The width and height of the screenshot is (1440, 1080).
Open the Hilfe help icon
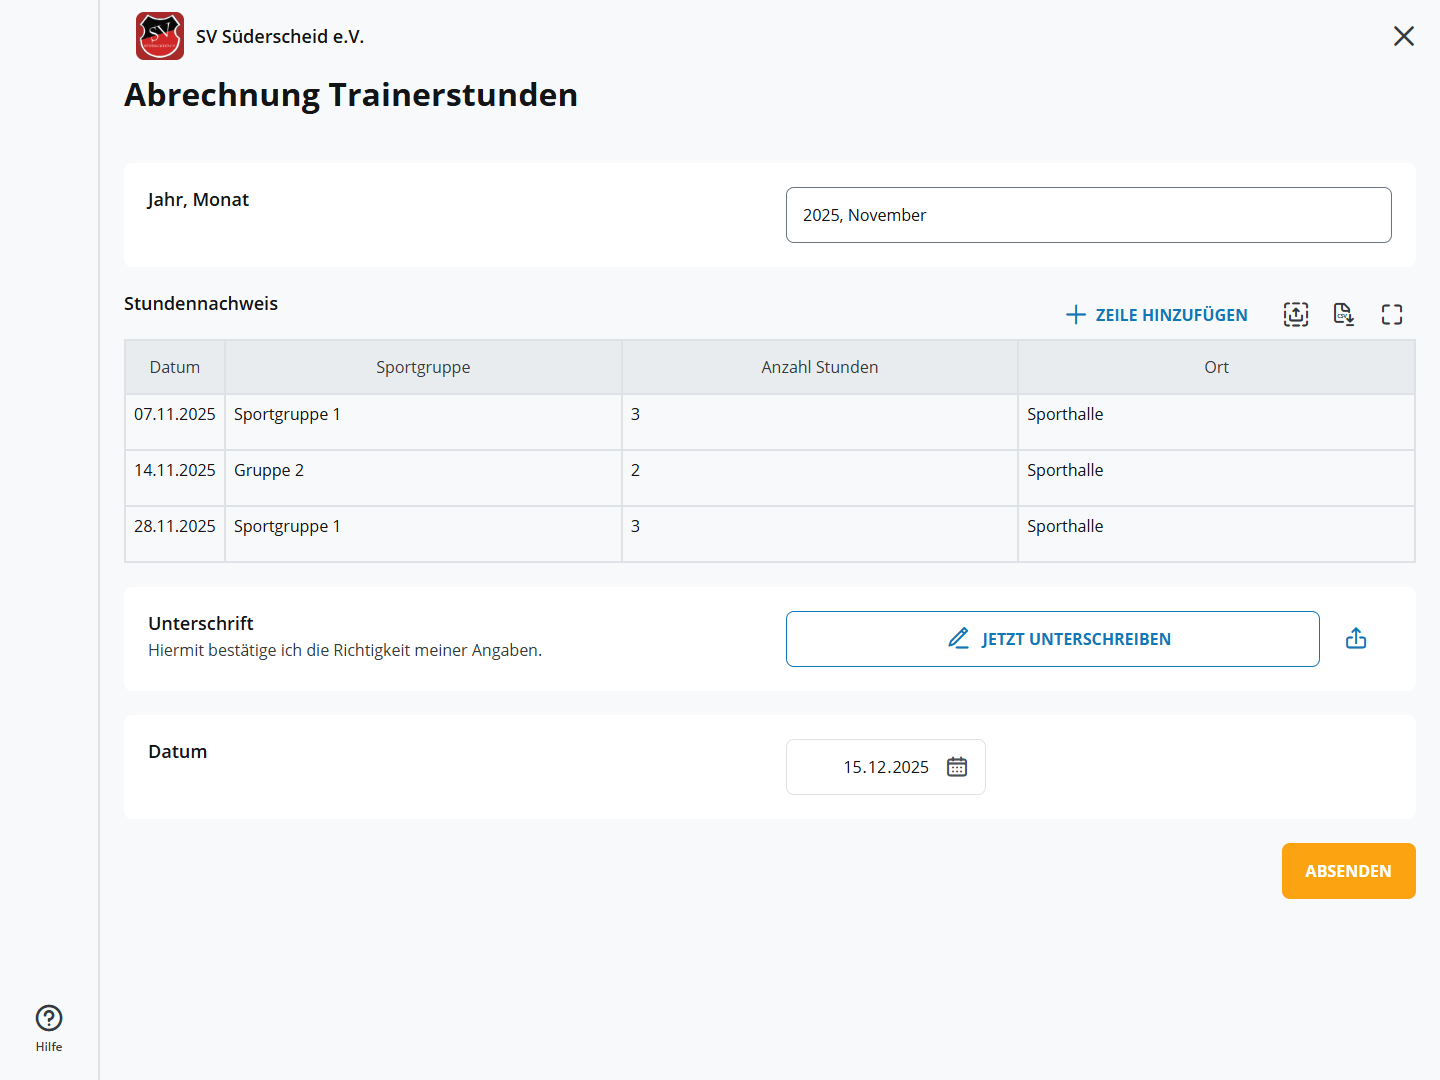click(x=49, y=1018)
